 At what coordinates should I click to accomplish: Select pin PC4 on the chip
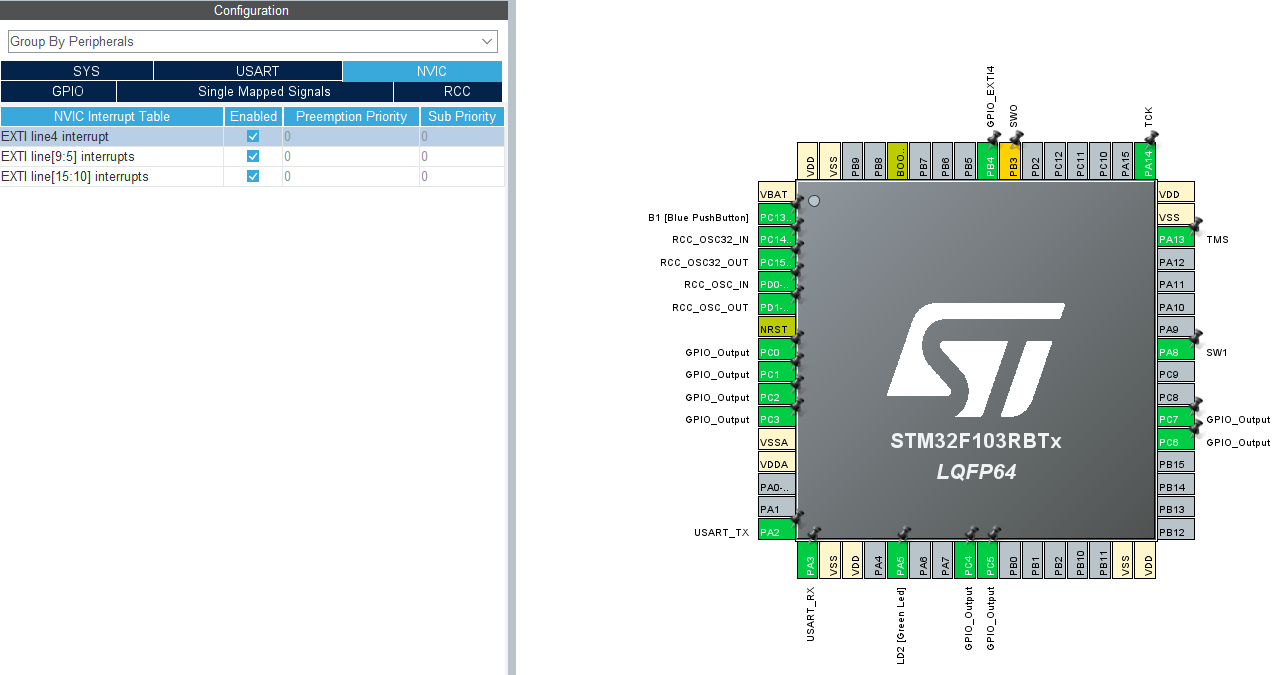(x=967, y=560)
